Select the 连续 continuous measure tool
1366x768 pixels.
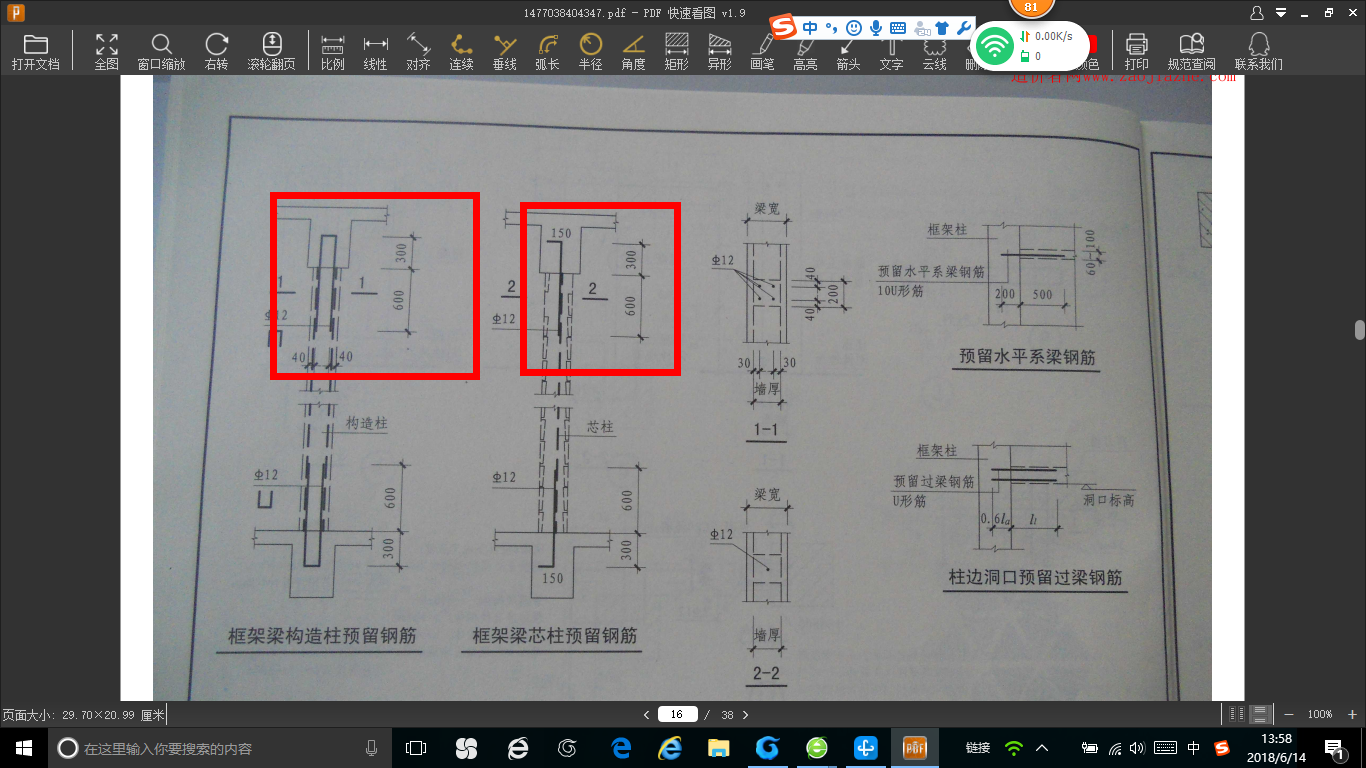pos(461,51)
